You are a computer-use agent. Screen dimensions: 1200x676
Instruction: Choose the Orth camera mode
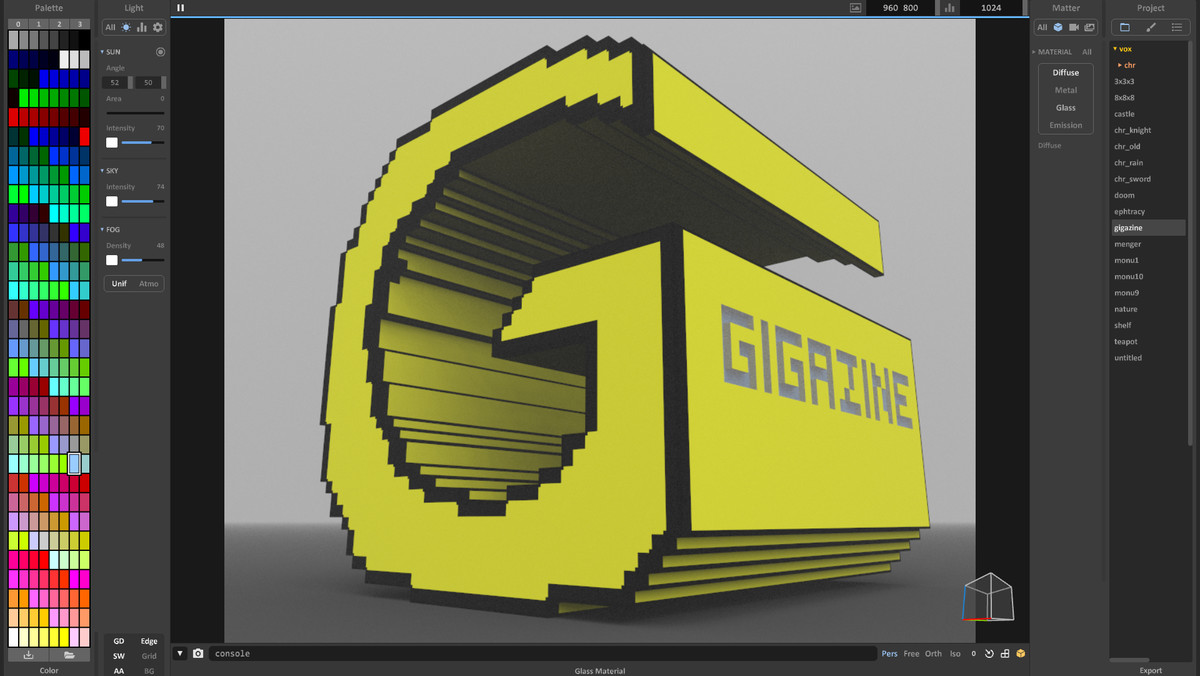tap(933, 654)
